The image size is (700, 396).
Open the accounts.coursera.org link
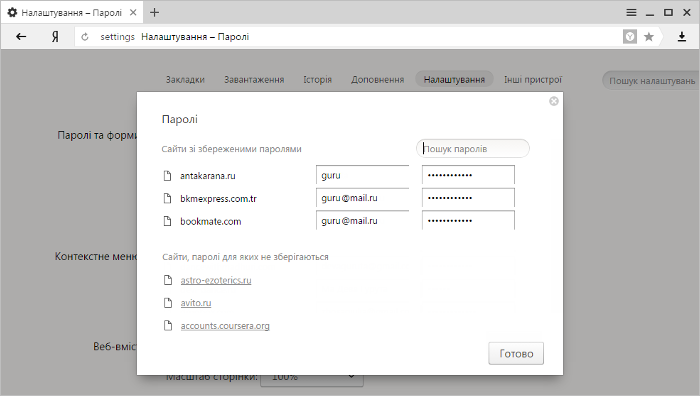click(225, 326)
